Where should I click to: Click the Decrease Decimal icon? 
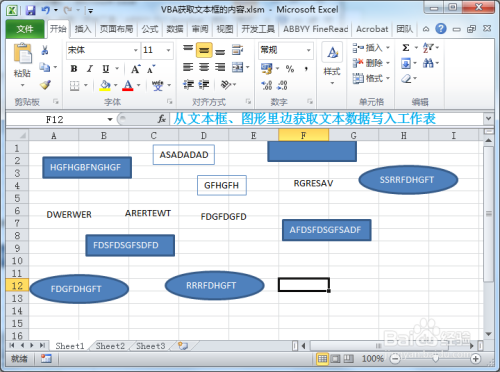coord(282,85)
